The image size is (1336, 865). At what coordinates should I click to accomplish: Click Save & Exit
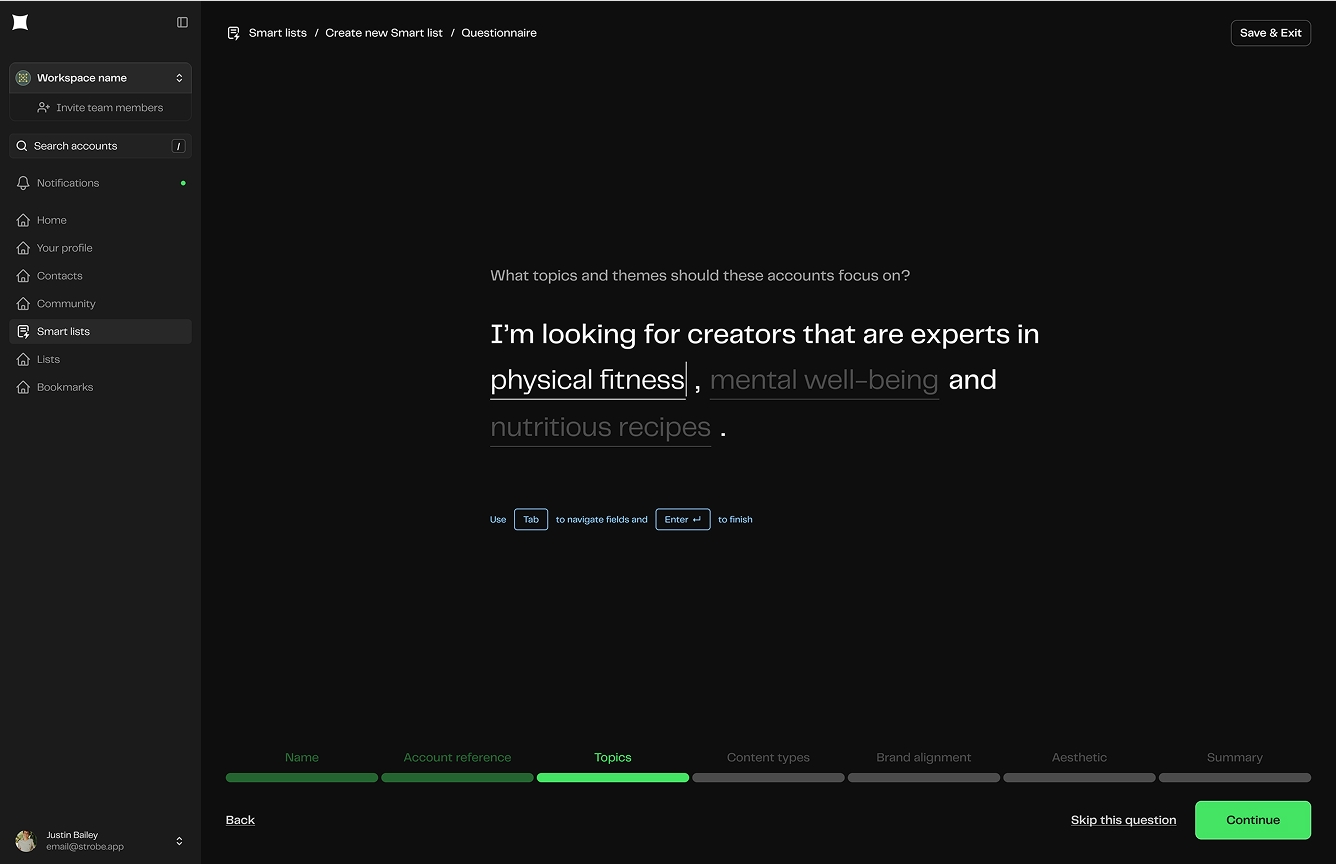[1270, 33]
